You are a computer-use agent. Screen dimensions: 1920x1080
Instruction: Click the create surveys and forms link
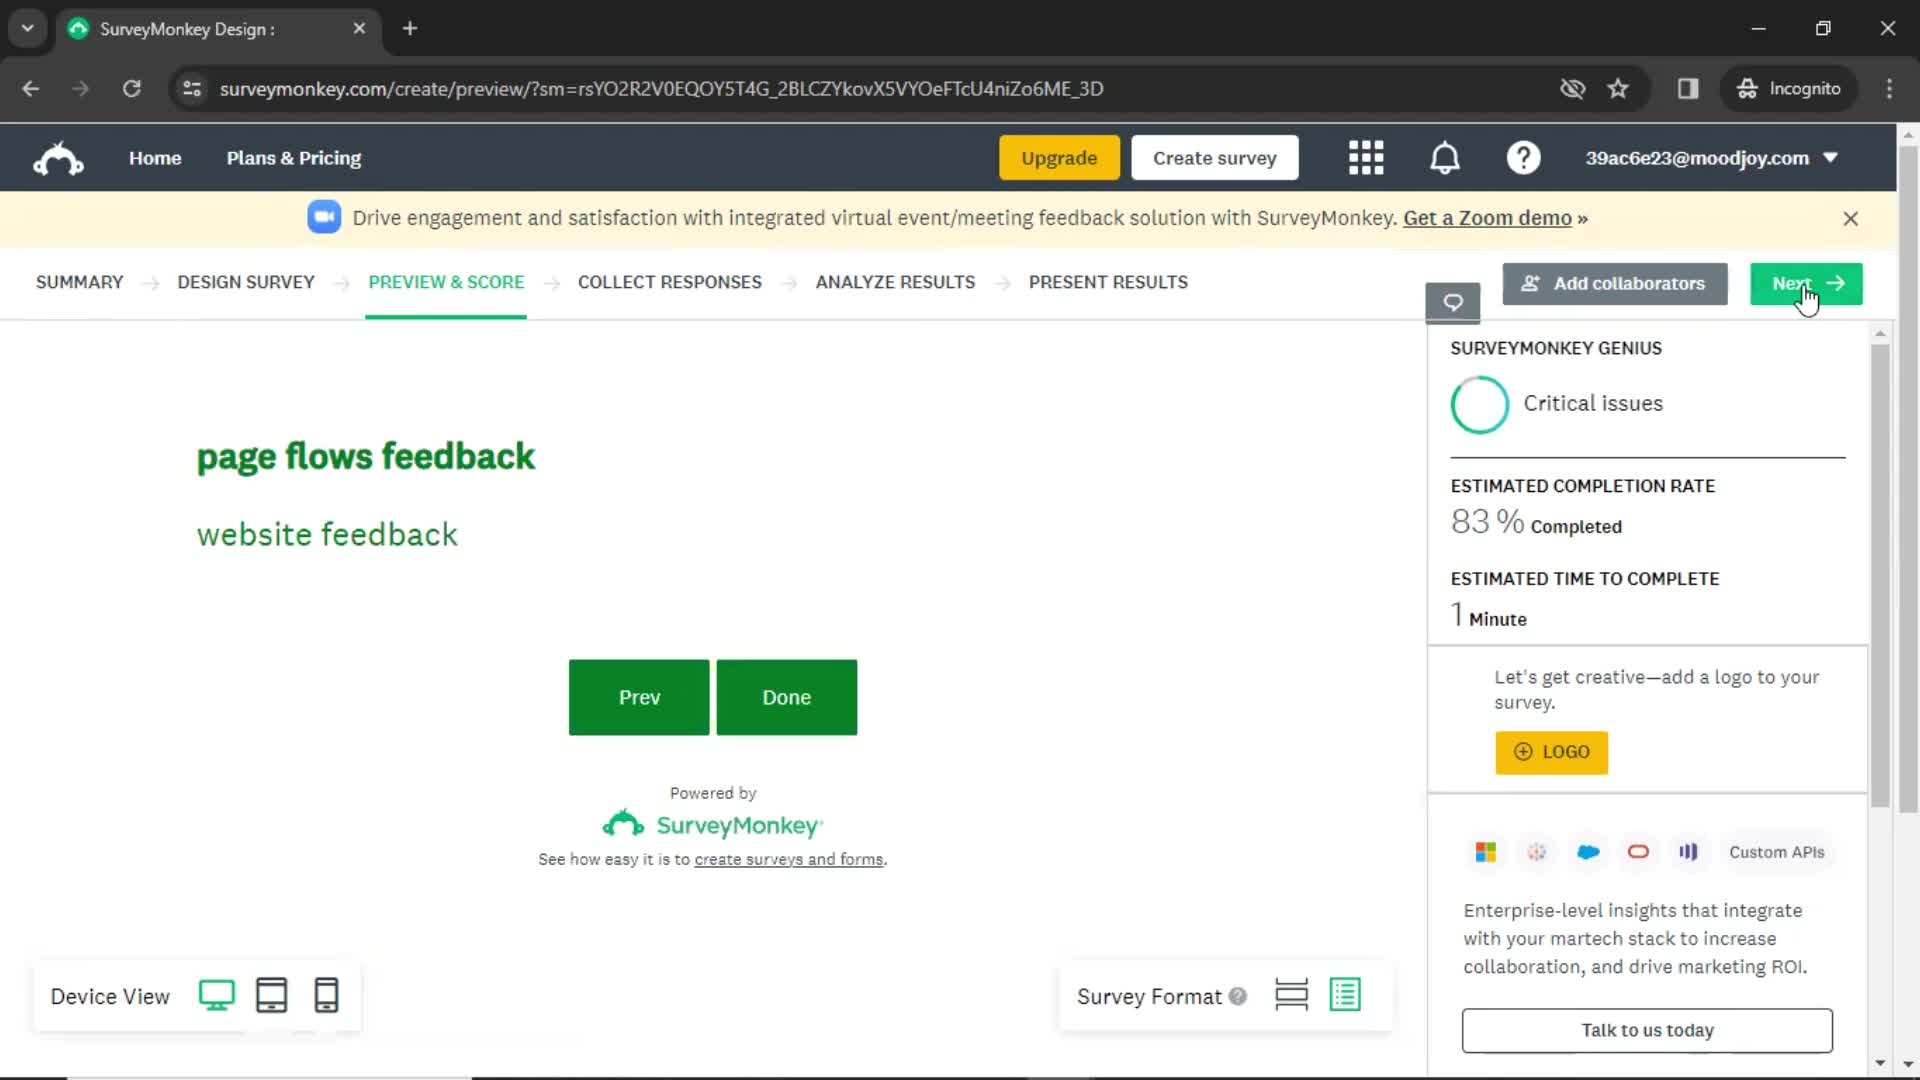pos(789,858)
